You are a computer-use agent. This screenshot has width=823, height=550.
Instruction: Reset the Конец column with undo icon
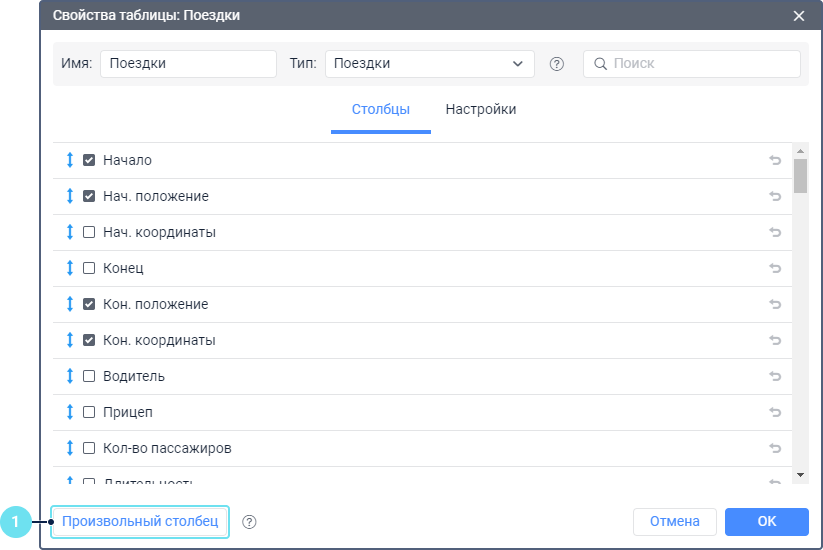[774, 268]
